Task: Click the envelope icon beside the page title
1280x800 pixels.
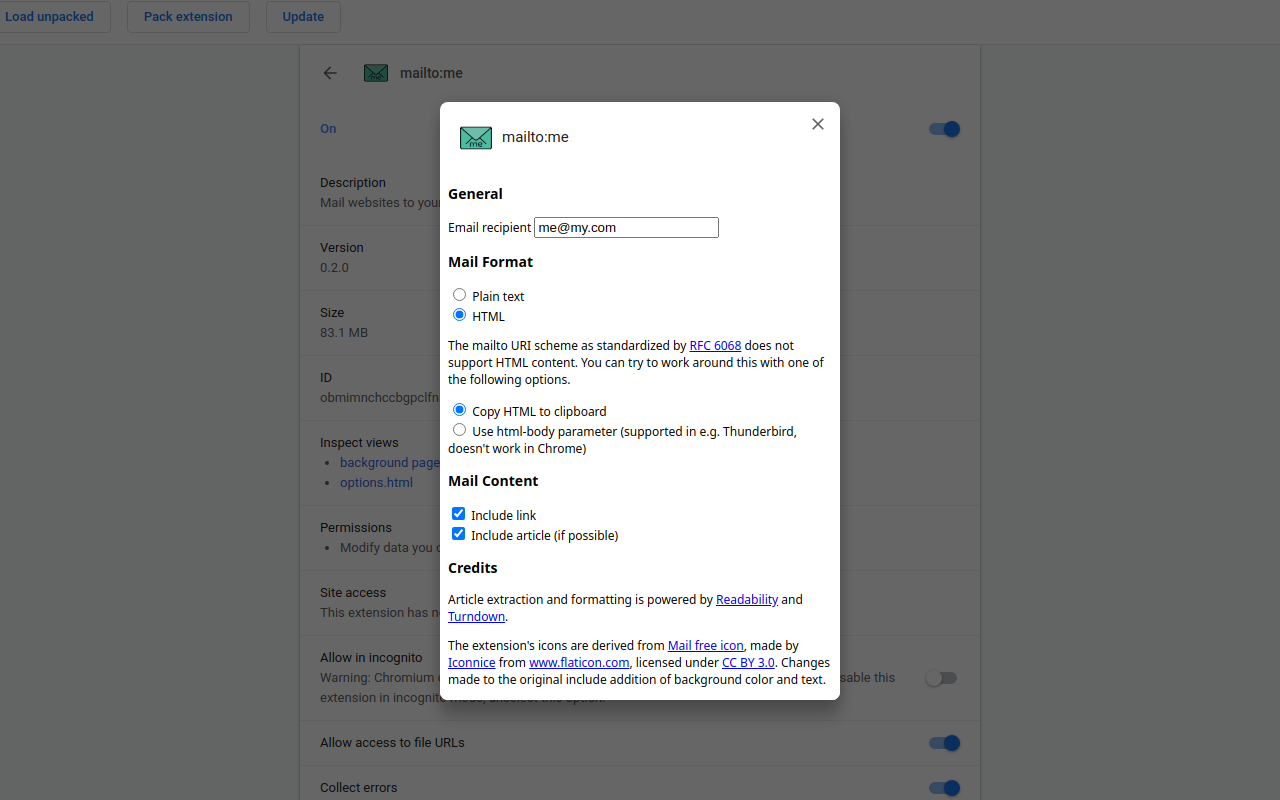Action: click(x=376, y=72)
